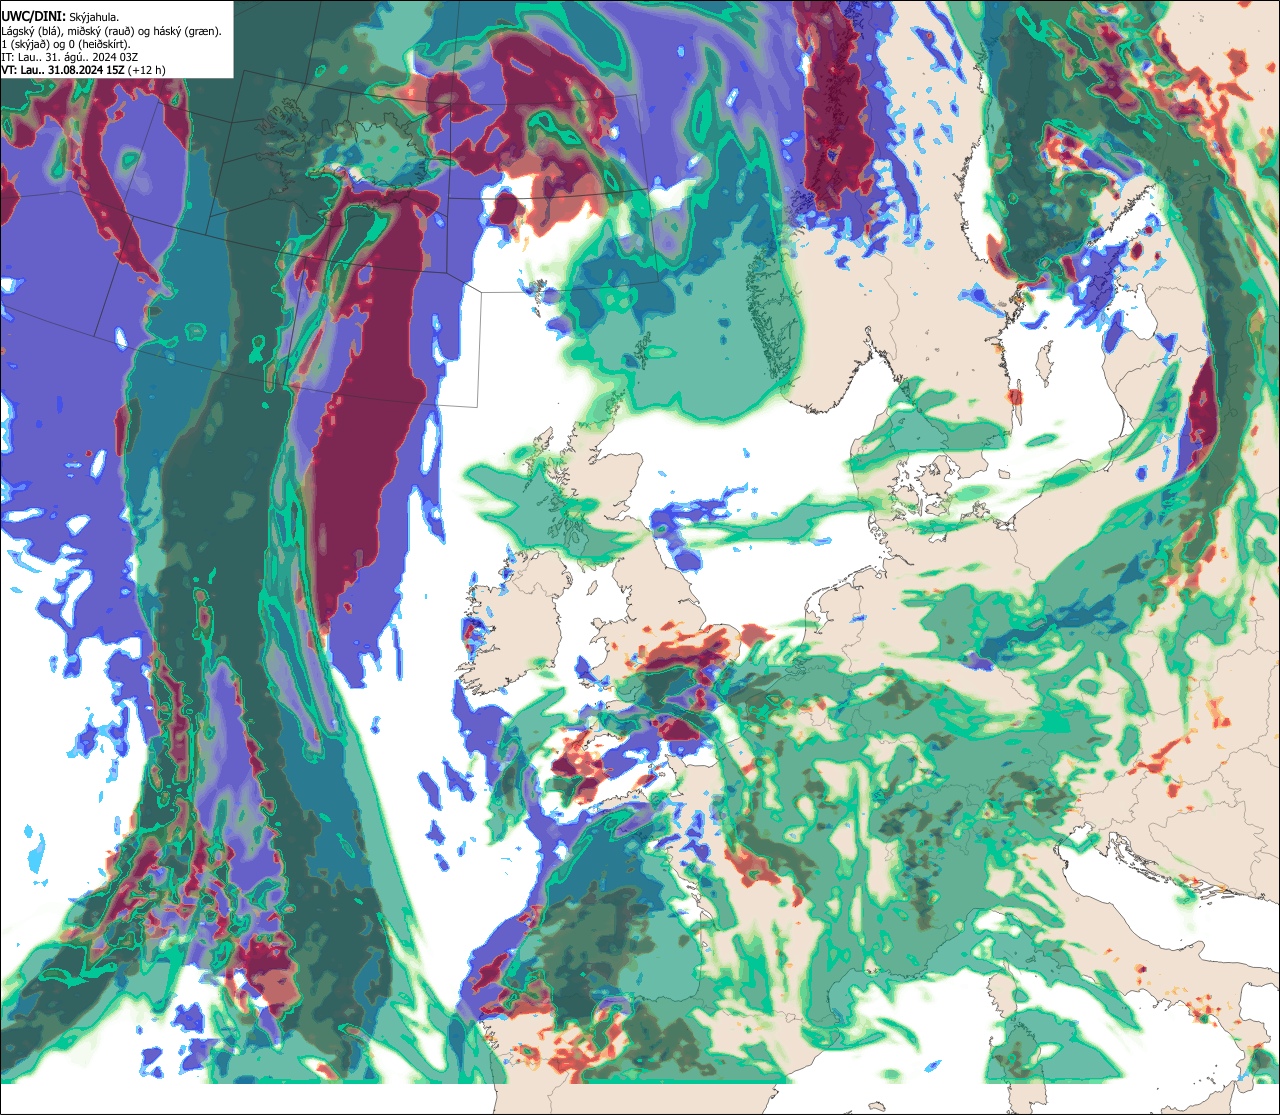Image resolution: width=1280 pixels, height=1115 pixels.
Task: Select the 'Lágský (blá), miðský (rauð) og háský (græn).' line
Action: pyautogui.click(x=112, y=31)
